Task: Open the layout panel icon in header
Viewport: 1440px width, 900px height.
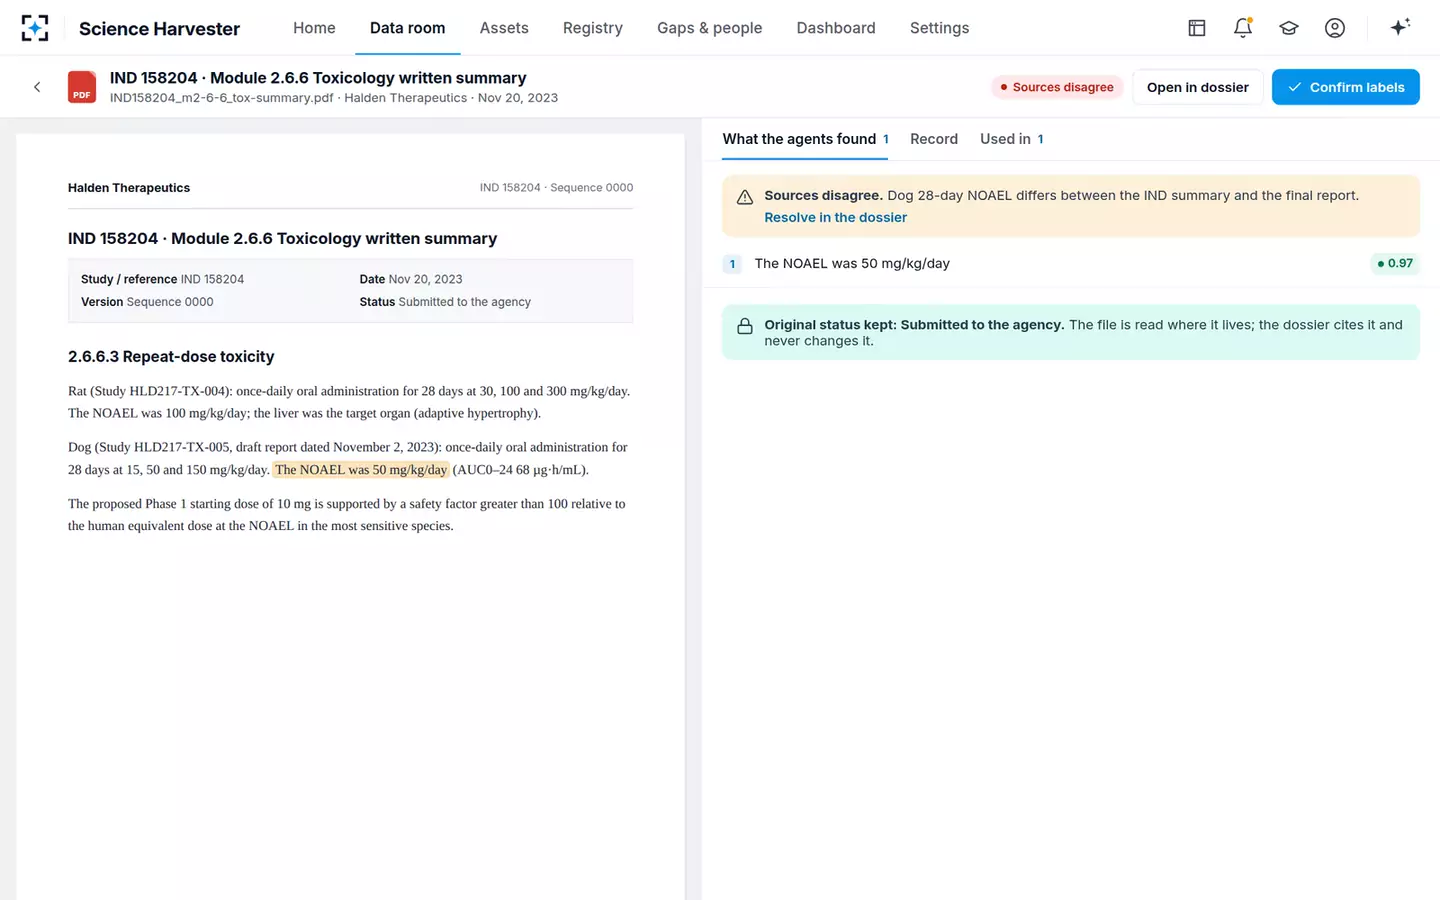Action: click(1197, 28)
